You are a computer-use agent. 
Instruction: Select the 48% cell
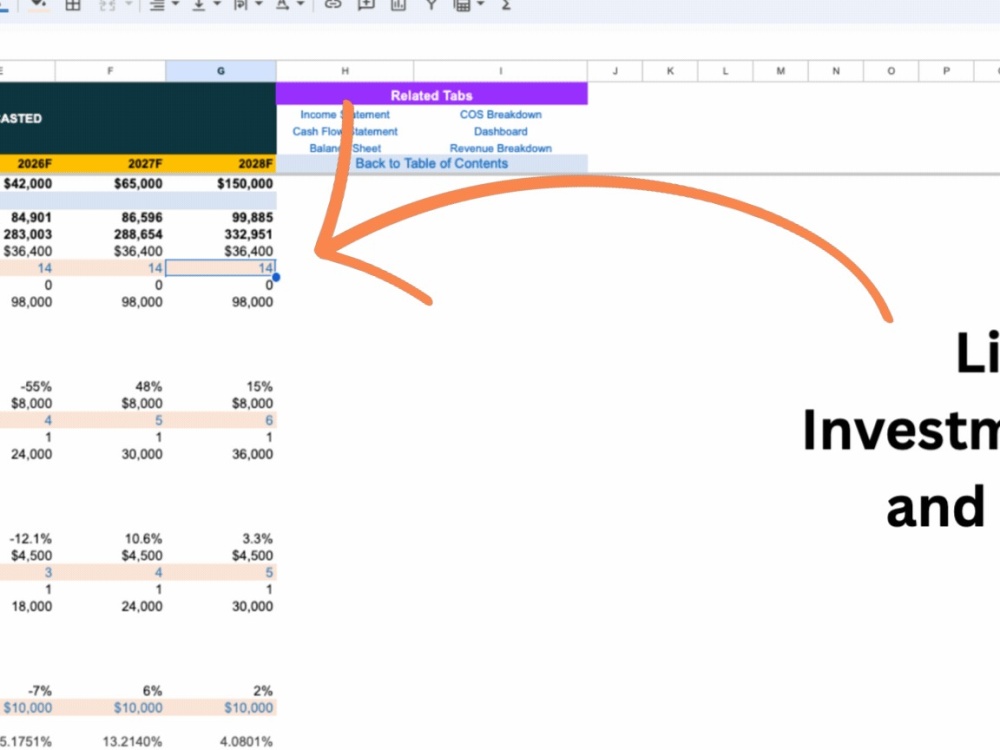coord(110,386)
